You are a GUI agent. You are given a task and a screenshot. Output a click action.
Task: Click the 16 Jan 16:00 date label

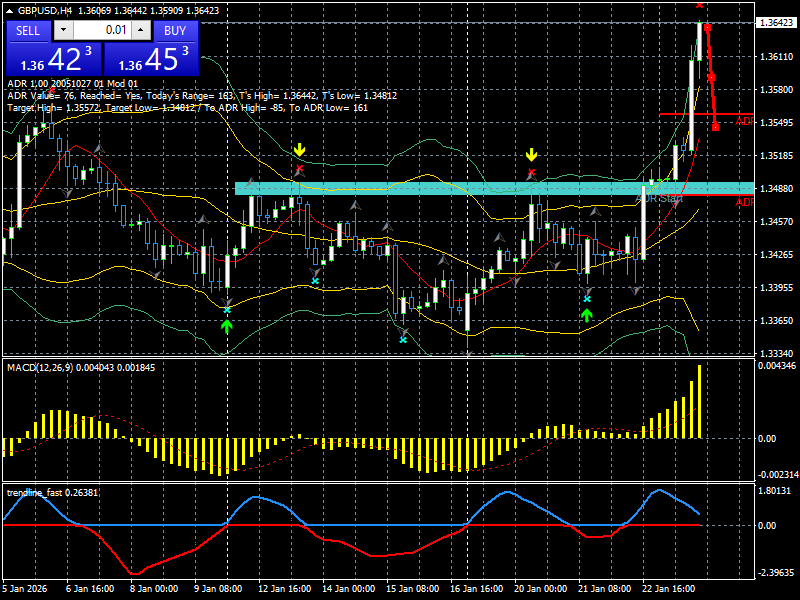point(476,588)
